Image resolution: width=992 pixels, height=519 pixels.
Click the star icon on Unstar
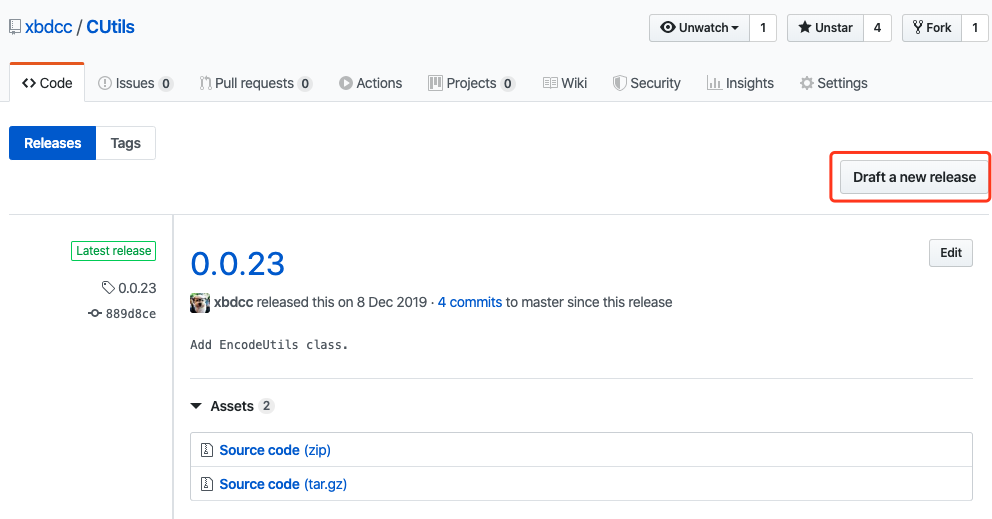click(804, 27)
